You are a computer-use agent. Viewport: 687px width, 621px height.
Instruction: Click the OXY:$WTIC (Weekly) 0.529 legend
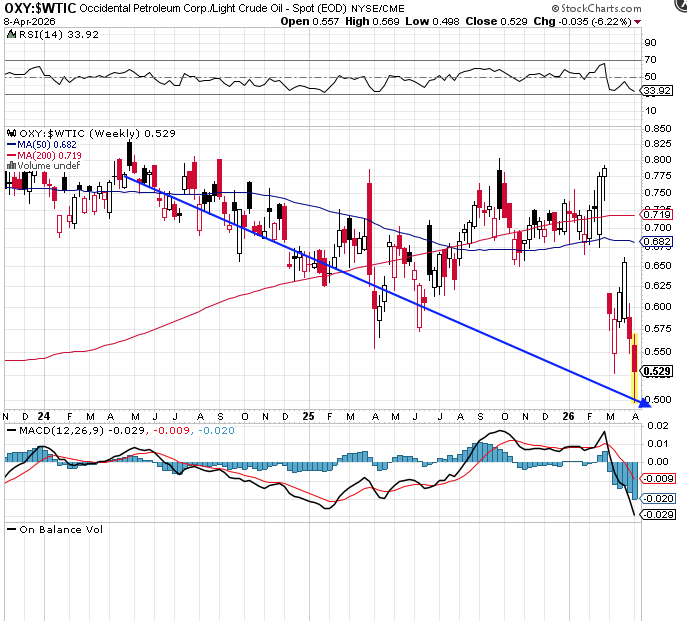tap(97, 133)
